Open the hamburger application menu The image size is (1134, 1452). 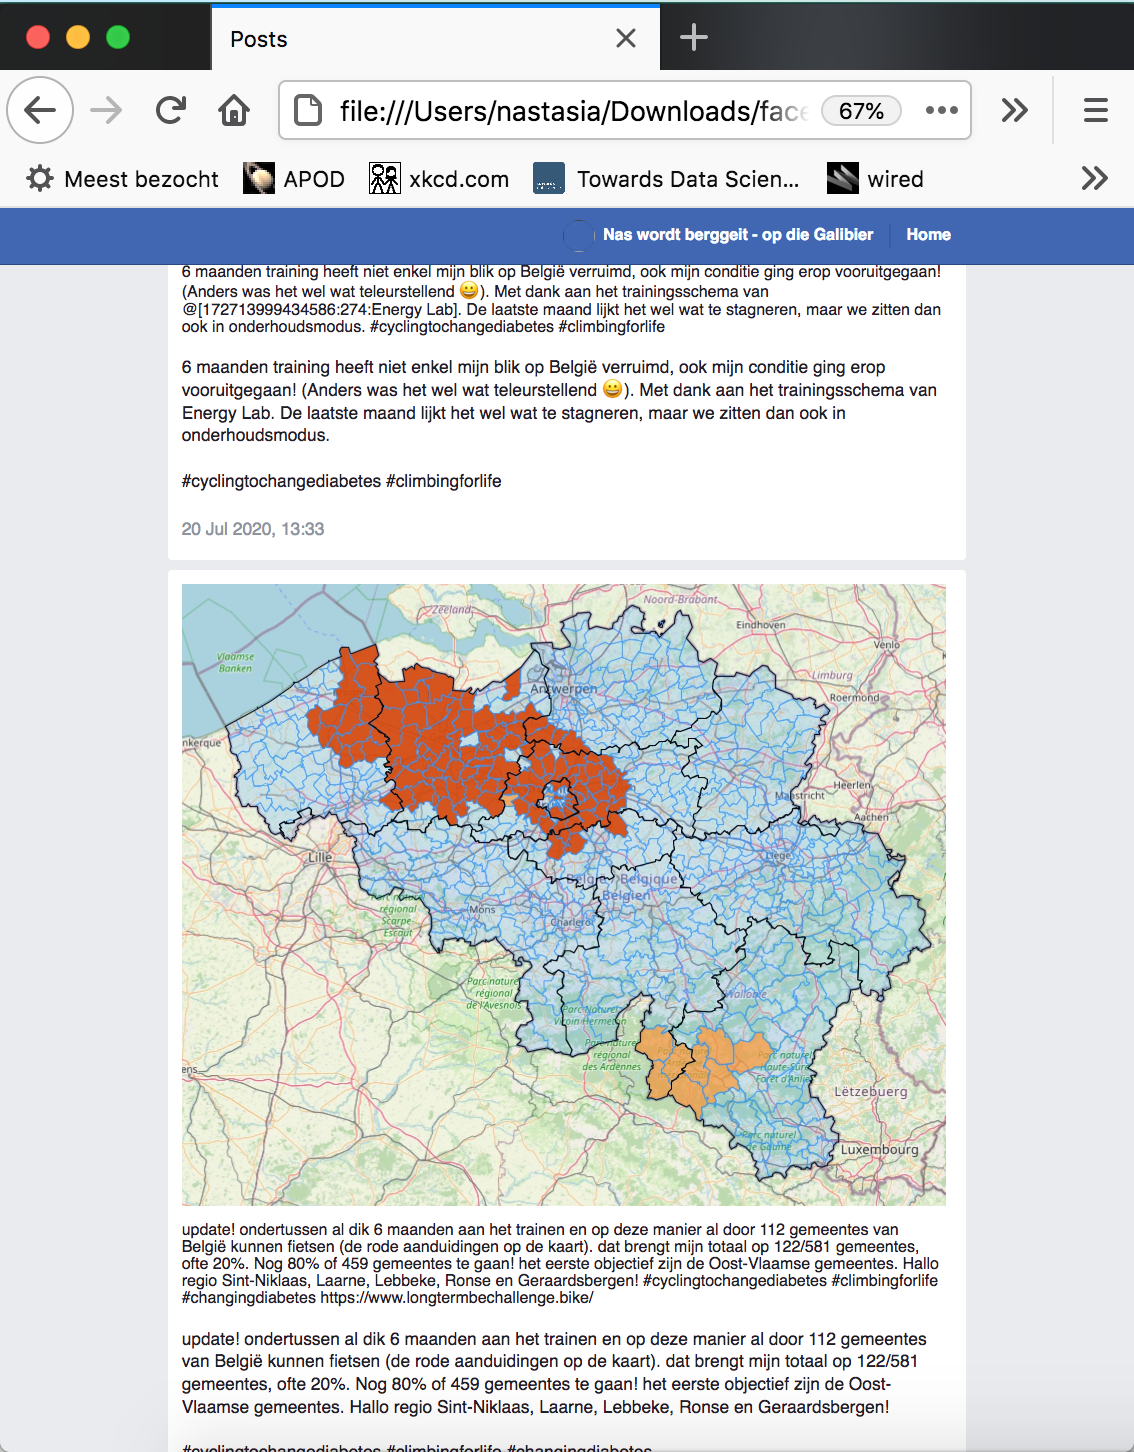tap(1095, 110)
